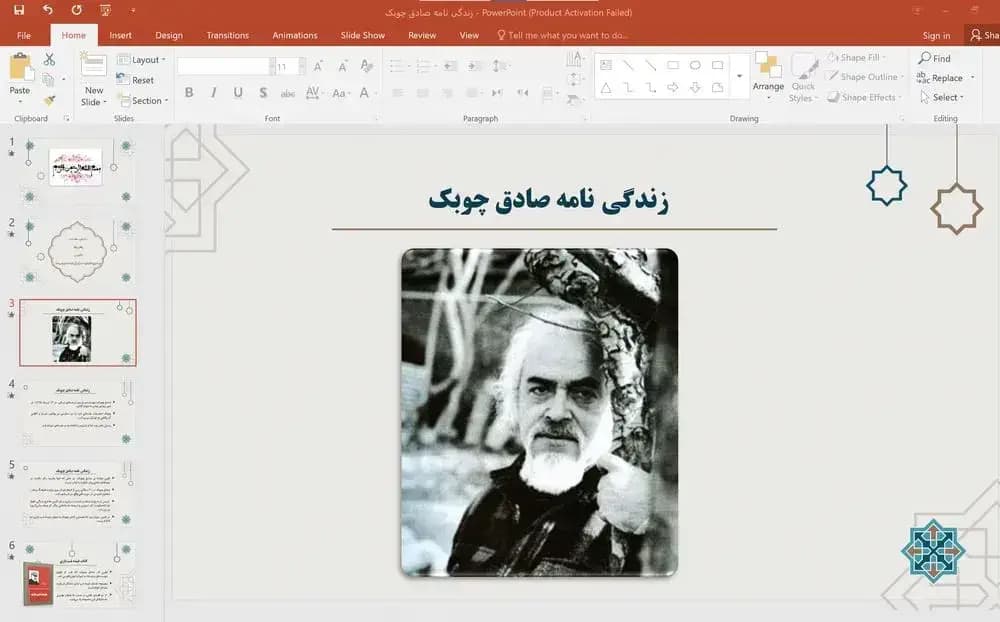Cut selection with the scissors icon
This screenshot has height=622, width=1000.
[x=49, y=59]
